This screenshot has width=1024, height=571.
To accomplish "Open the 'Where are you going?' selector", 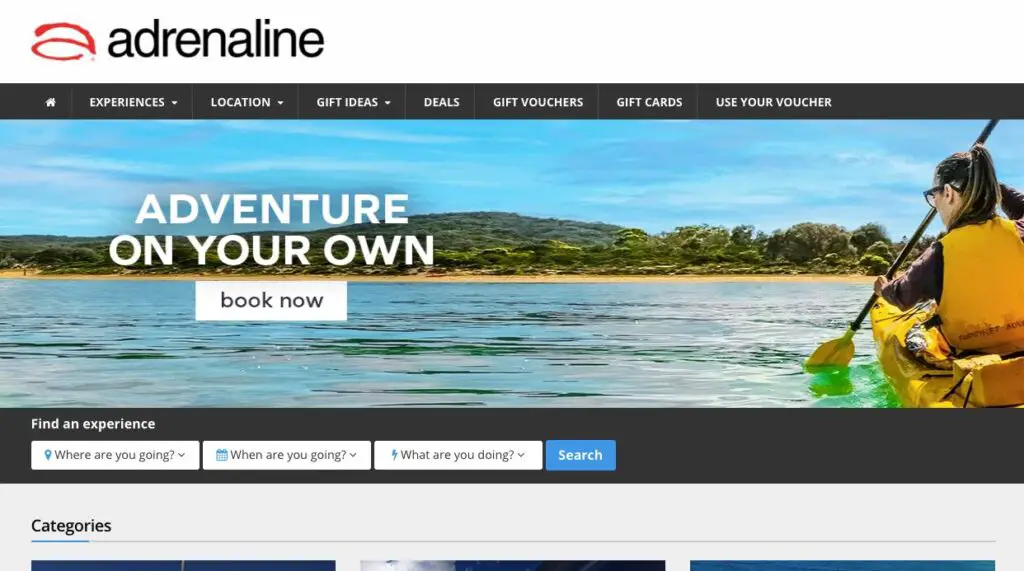I will click(115, 455).
